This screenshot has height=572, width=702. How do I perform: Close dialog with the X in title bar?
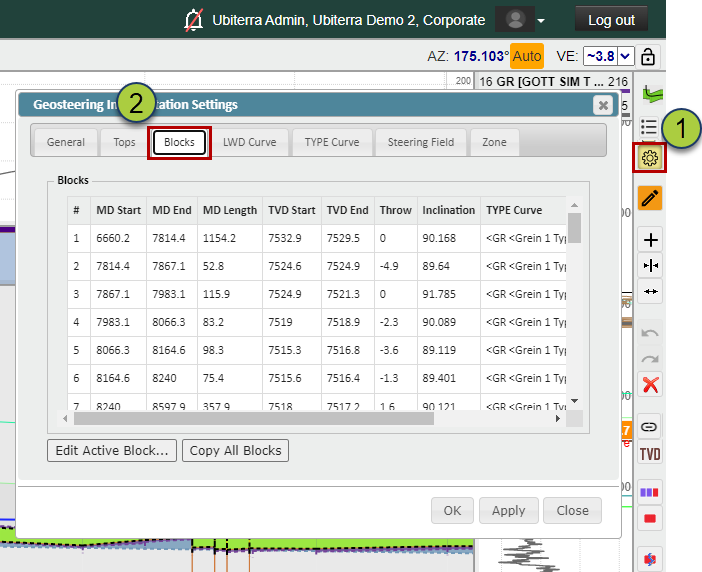[603, 106]
